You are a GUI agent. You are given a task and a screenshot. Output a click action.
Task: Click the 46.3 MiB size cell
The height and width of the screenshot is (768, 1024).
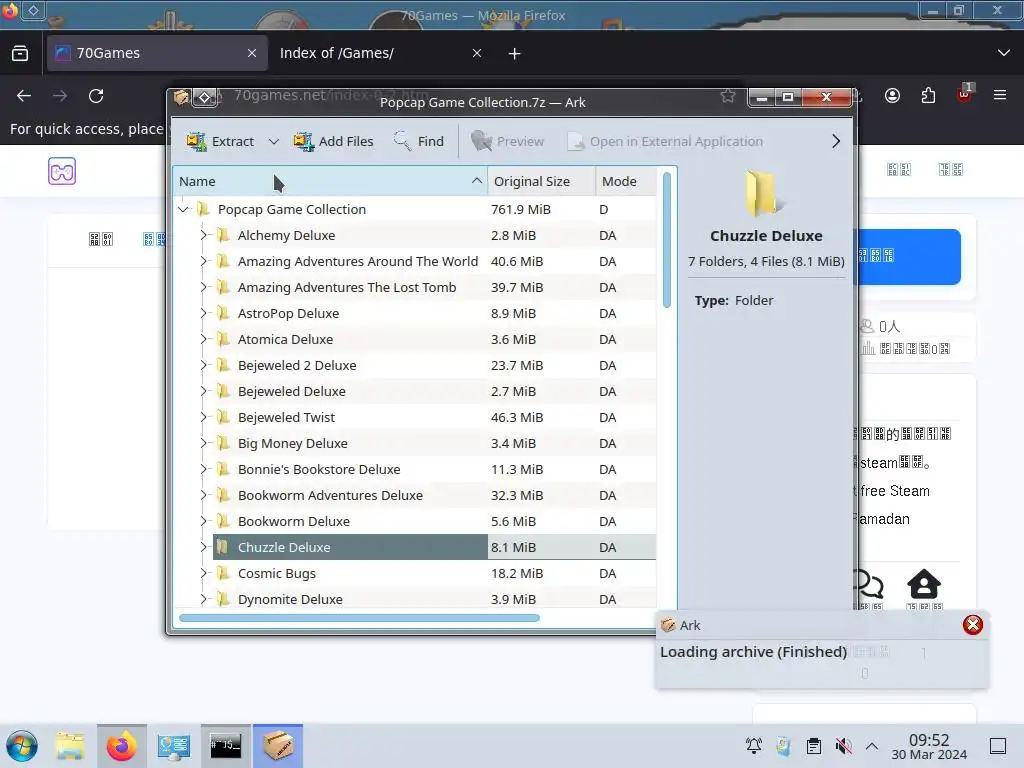pos(517,417)
